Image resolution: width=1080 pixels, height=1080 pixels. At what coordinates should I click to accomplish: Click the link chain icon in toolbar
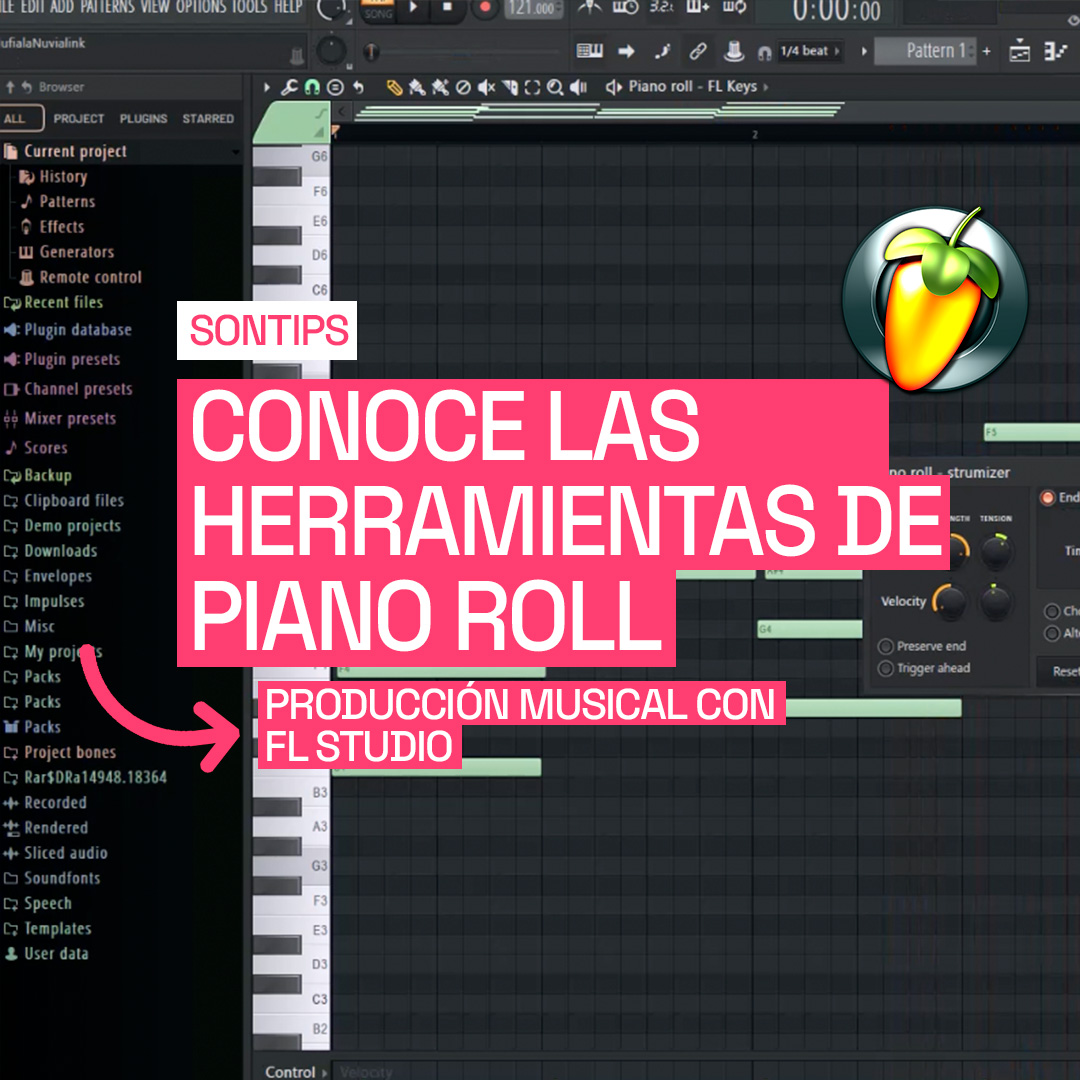coord(698,52)
